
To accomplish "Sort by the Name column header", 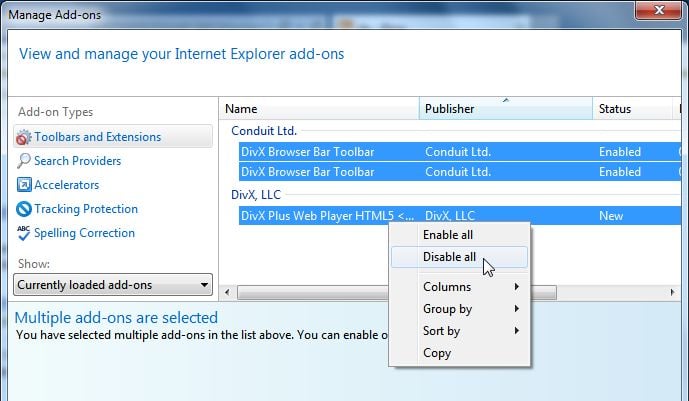I will point(319,108).
